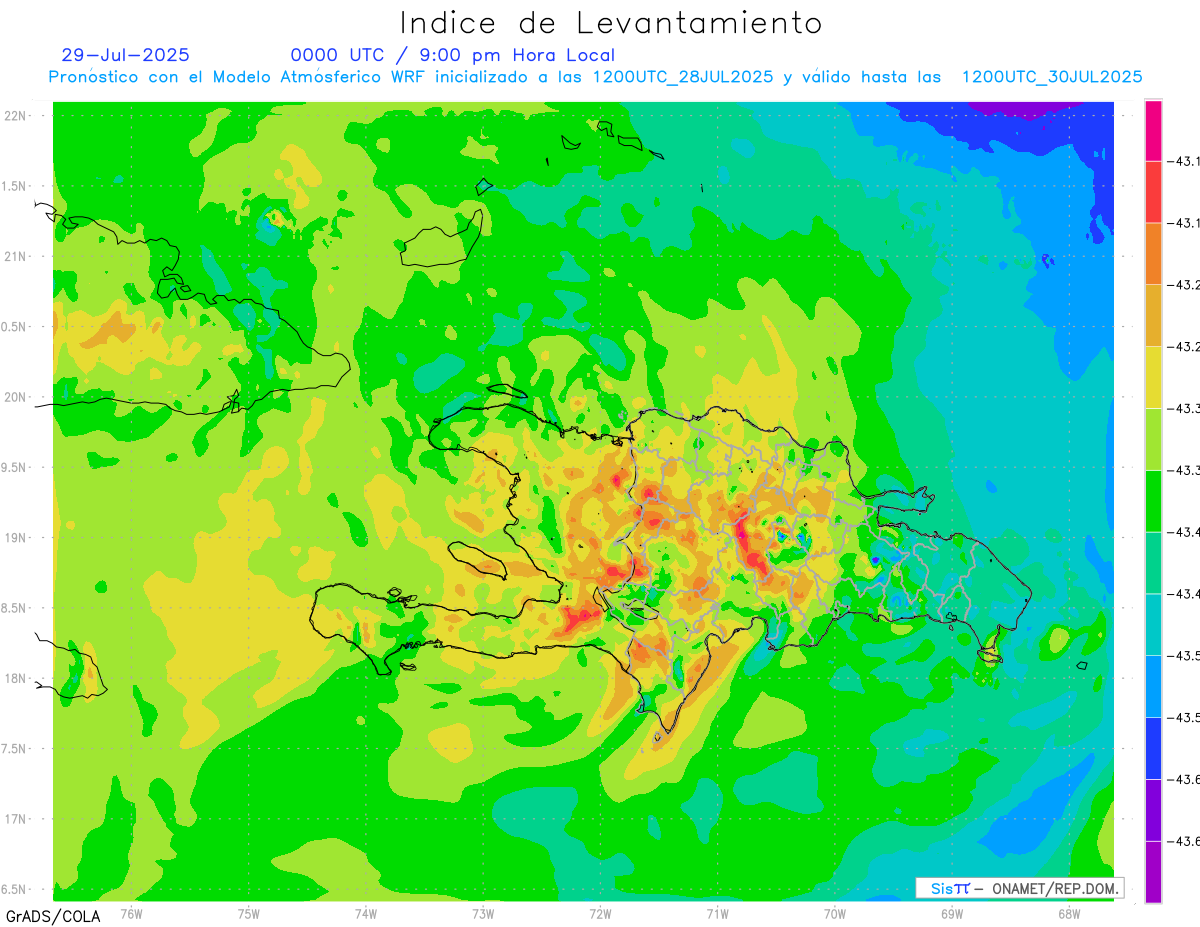Click the '76W' longitude label

pos(131,913)
